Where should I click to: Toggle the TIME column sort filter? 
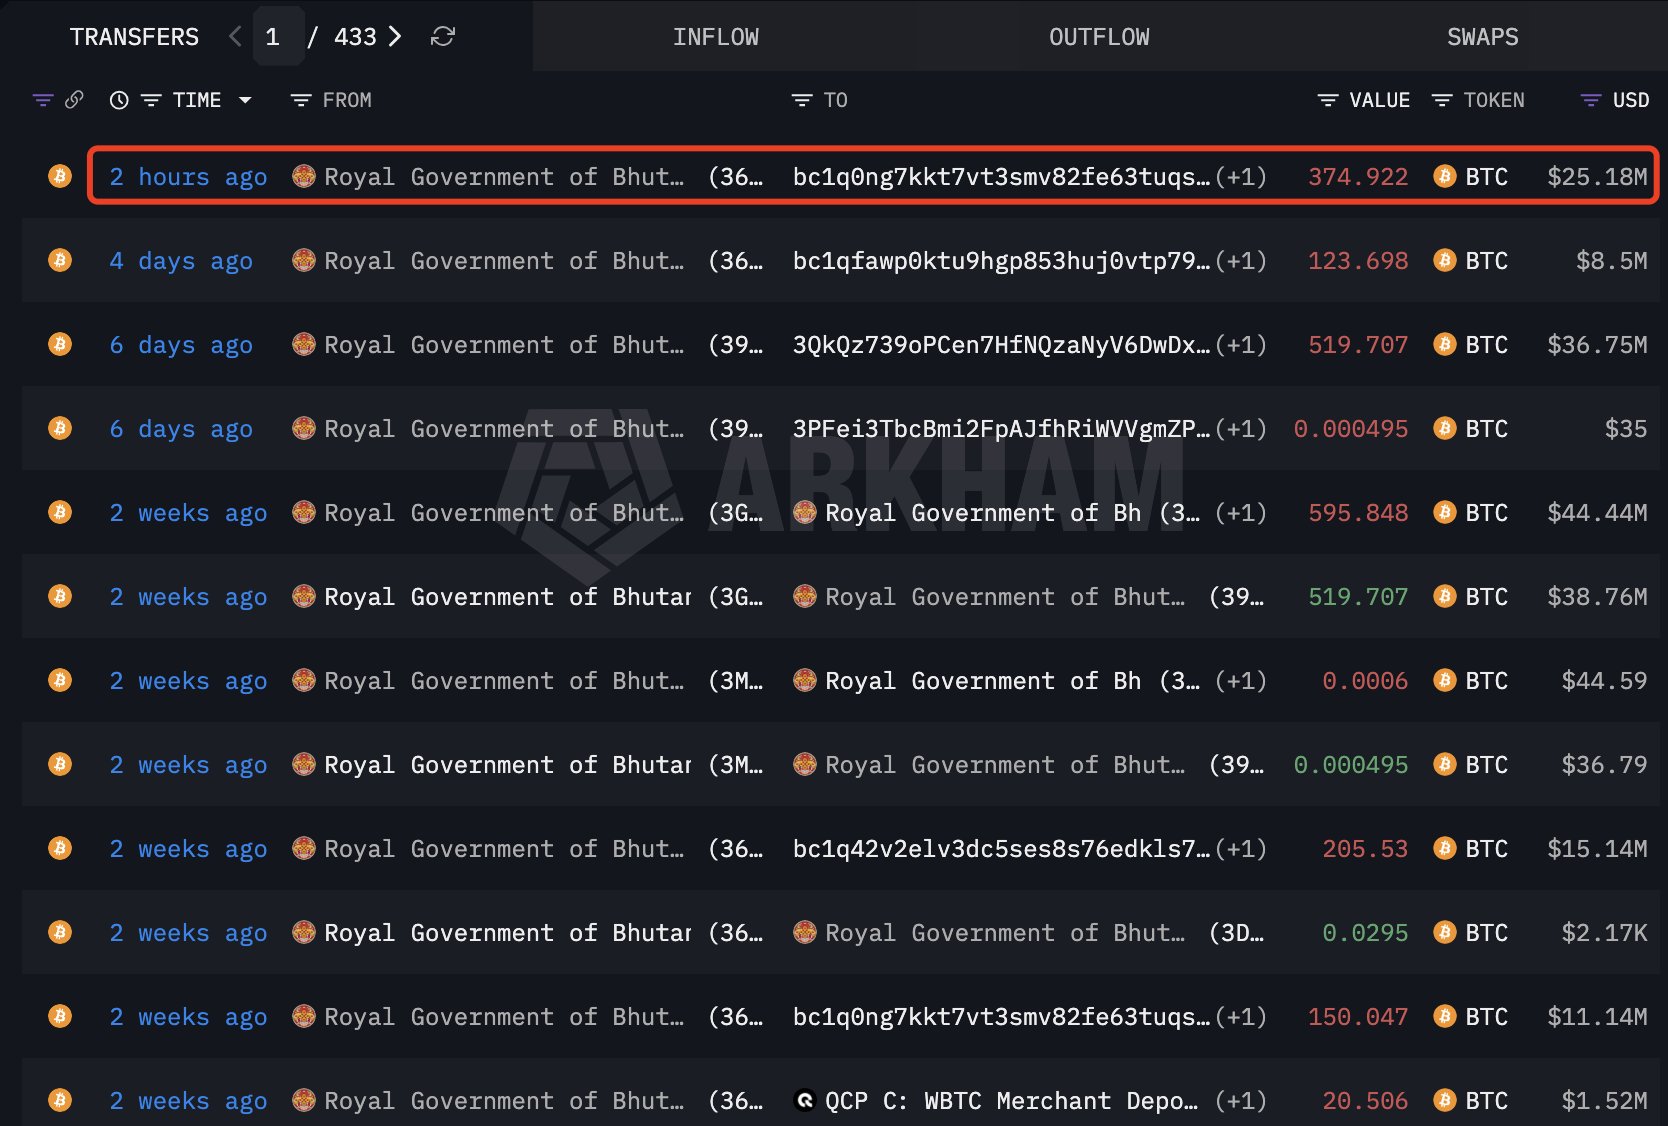coord(151,100)
